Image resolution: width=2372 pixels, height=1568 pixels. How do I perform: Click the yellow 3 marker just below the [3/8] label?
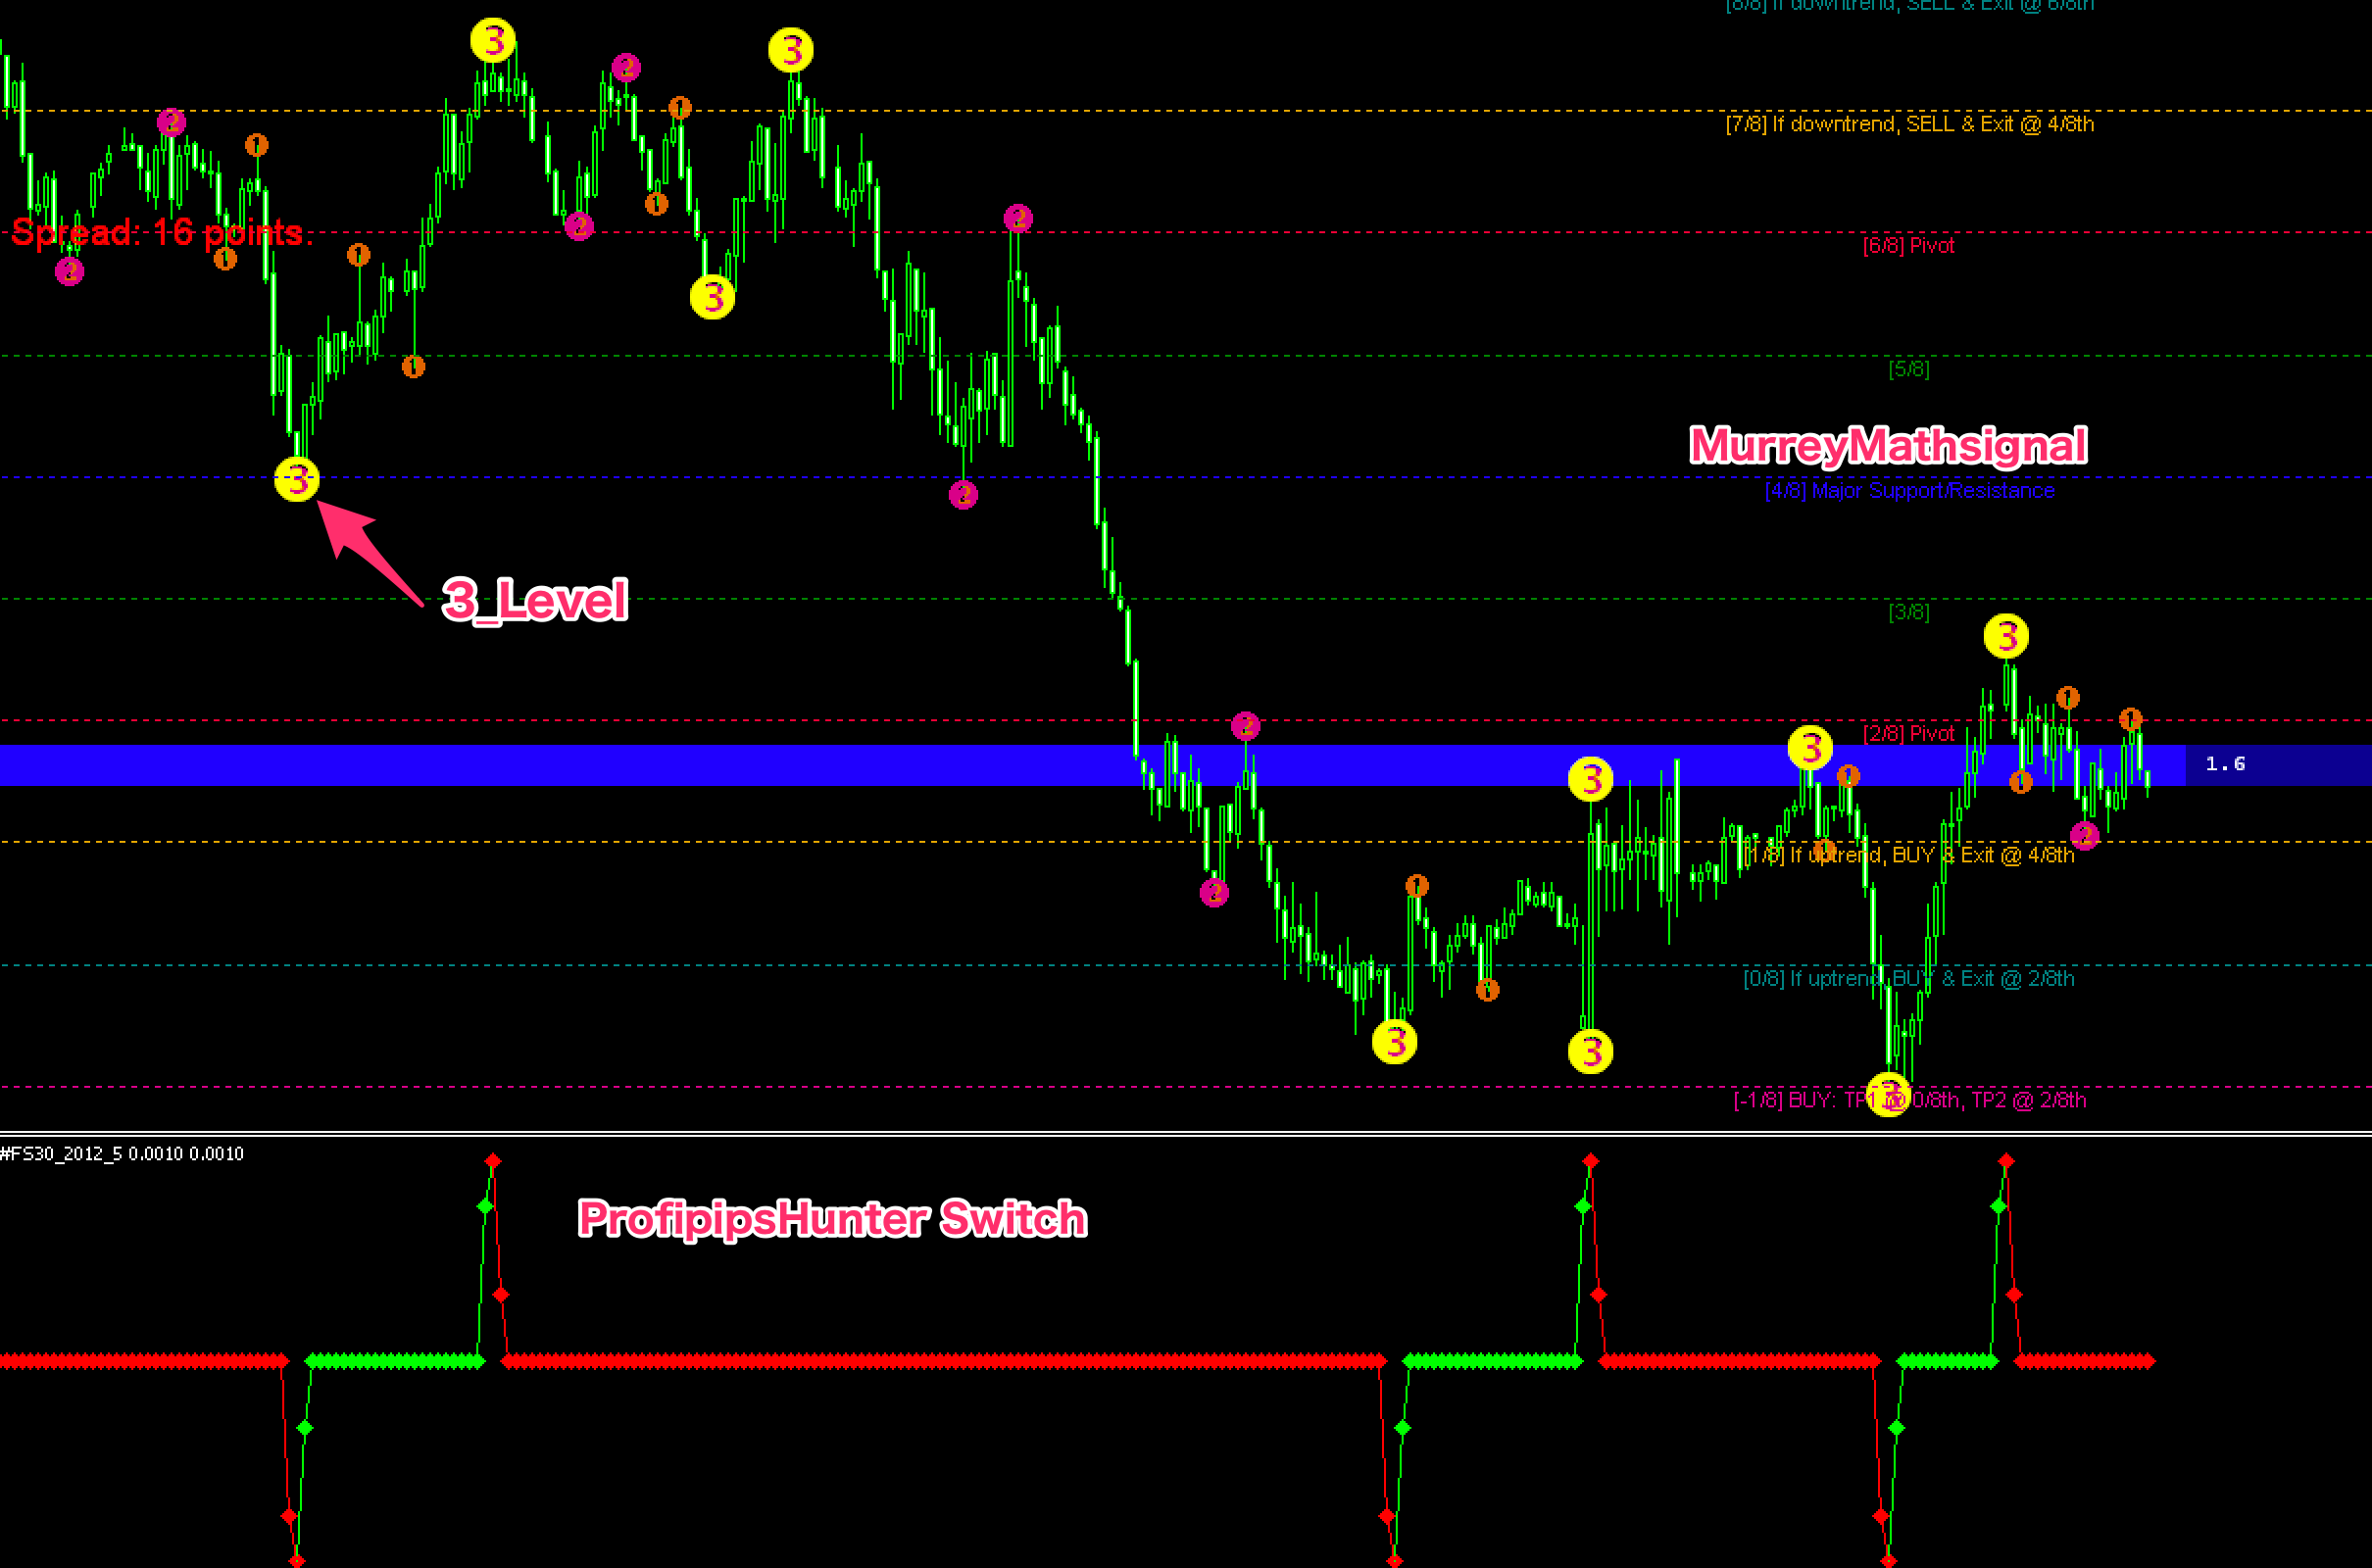pyautogui.click(x=2006, y=636)
